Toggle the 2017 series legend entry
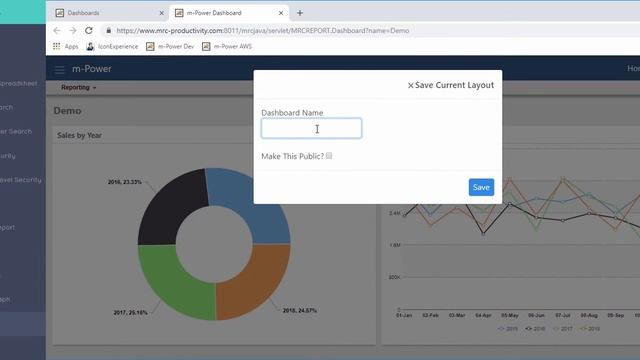This screenshot has width=640, height=360. click(x=562, y=329)
